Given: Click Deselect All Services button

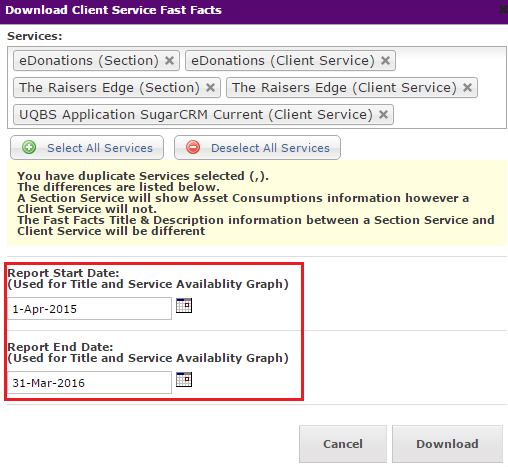Looking at the screenshot, I should (x=257, y=148).
